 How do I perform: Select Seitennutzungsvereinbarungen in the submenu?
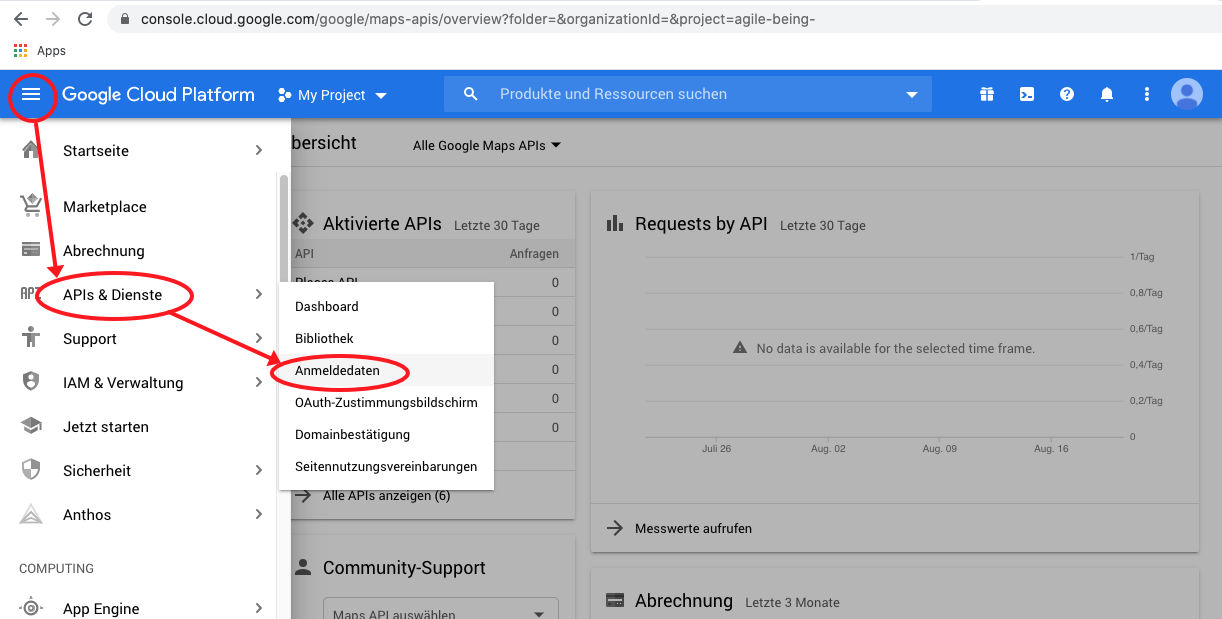(x=386, y=466)
